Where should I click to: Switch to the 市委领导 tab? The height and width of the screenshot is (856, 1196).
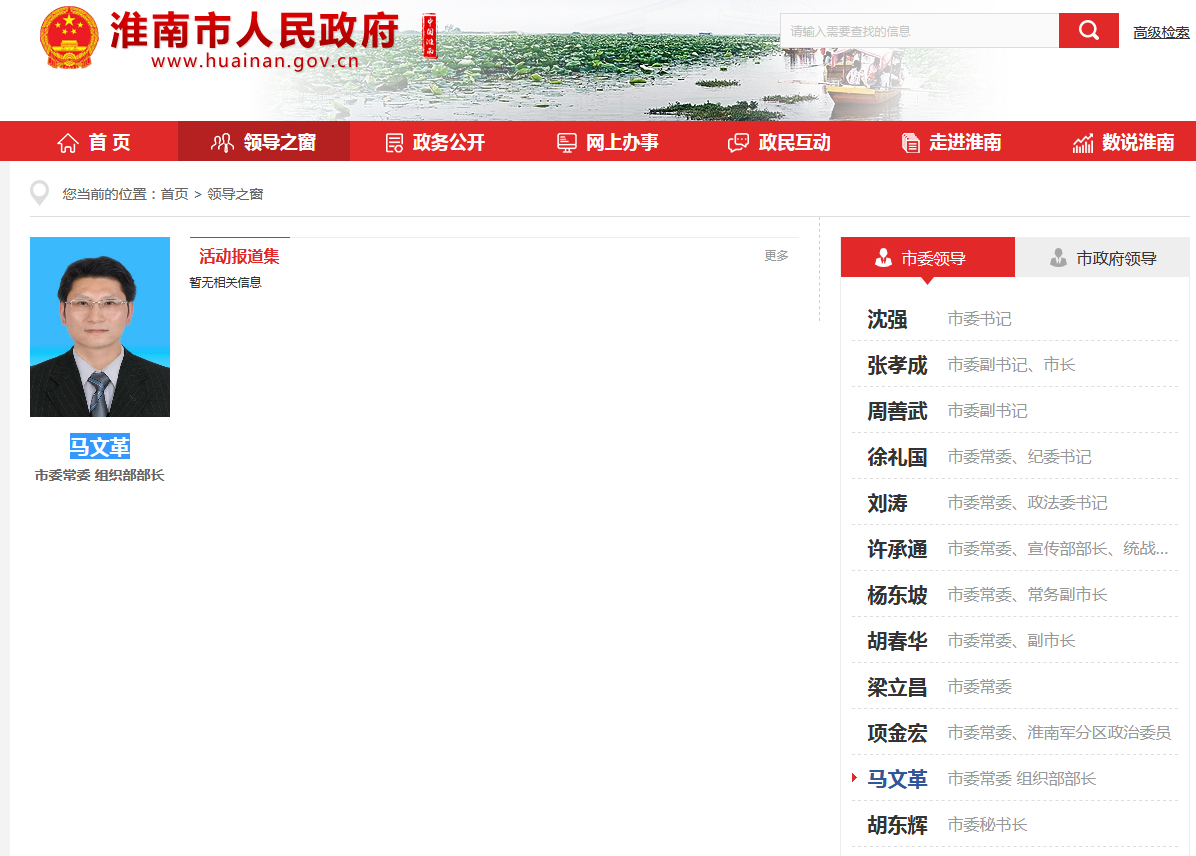click(928, 257)
